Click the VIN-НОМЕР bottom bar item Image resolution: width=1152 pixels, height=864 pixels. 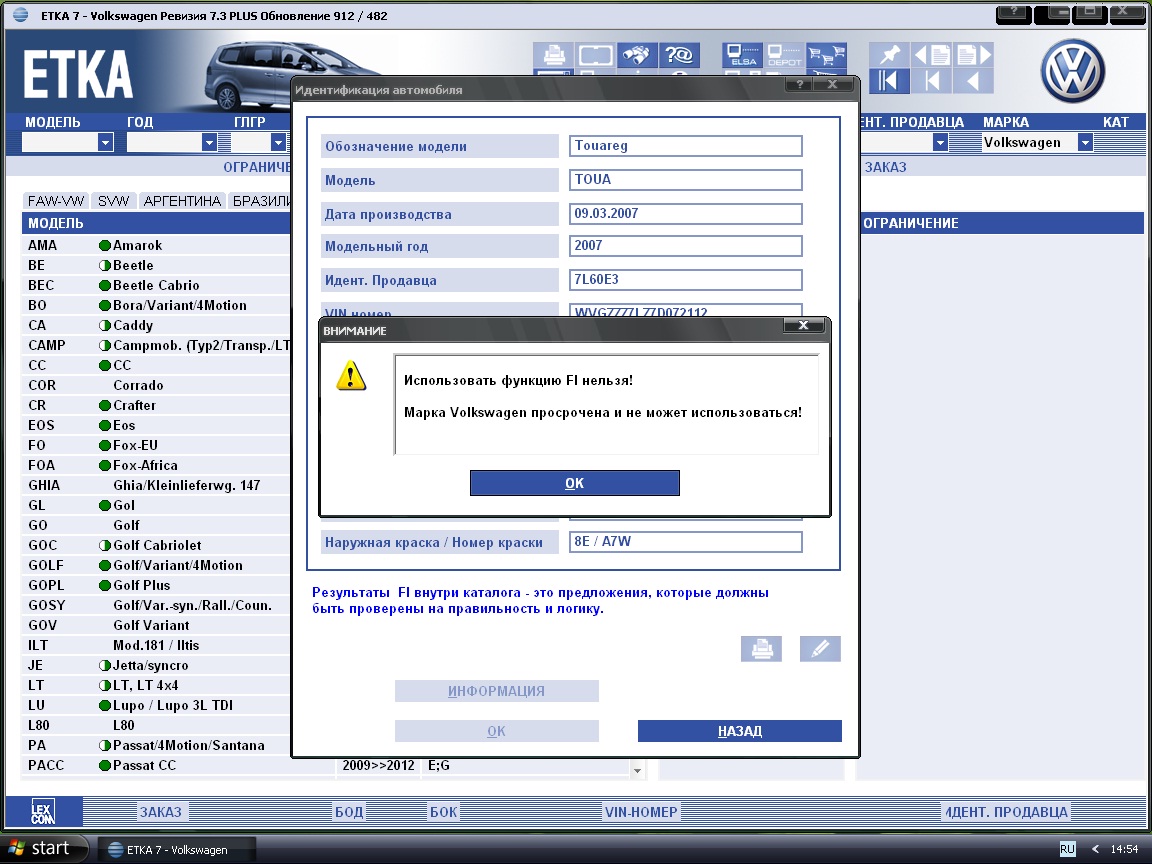(641, 812)
